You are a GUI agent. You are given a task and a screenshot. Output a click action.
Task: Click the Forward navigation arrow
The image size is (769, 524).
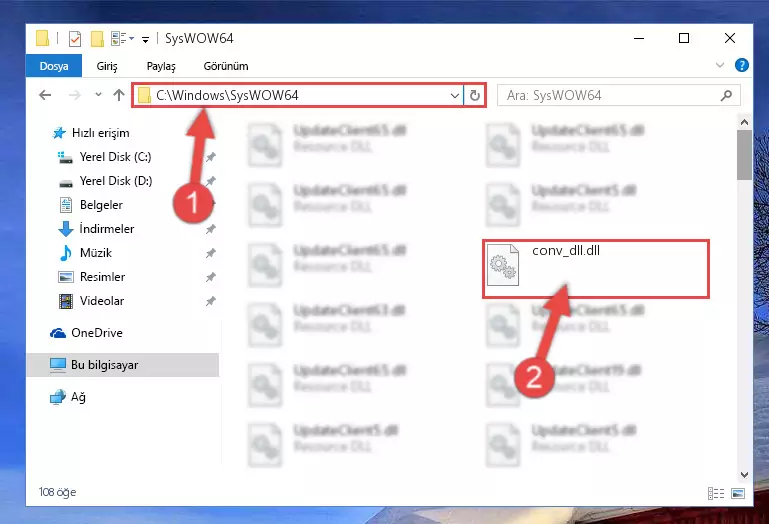click(75, 95)
